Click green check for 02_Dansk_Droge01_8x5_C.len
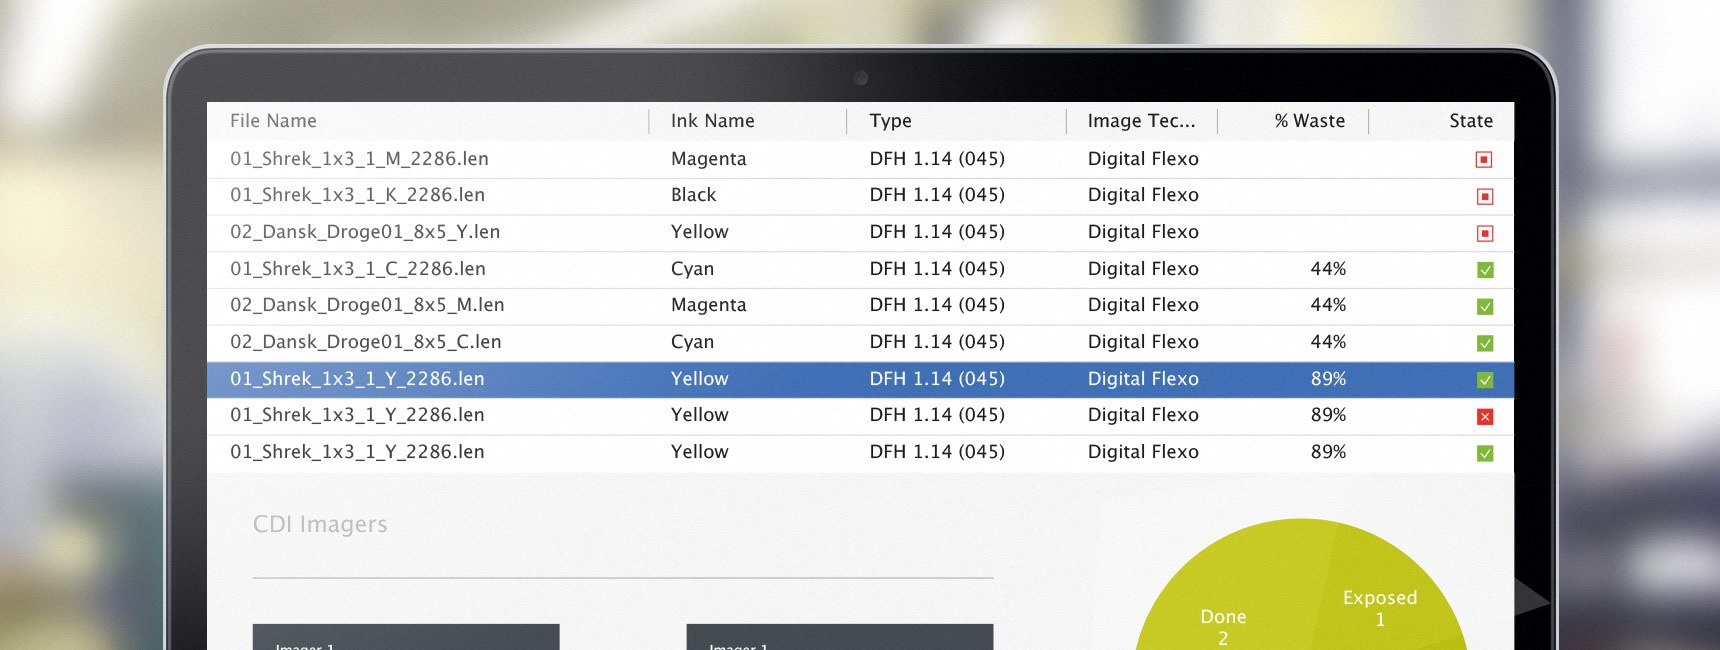 click(1484, 344)
